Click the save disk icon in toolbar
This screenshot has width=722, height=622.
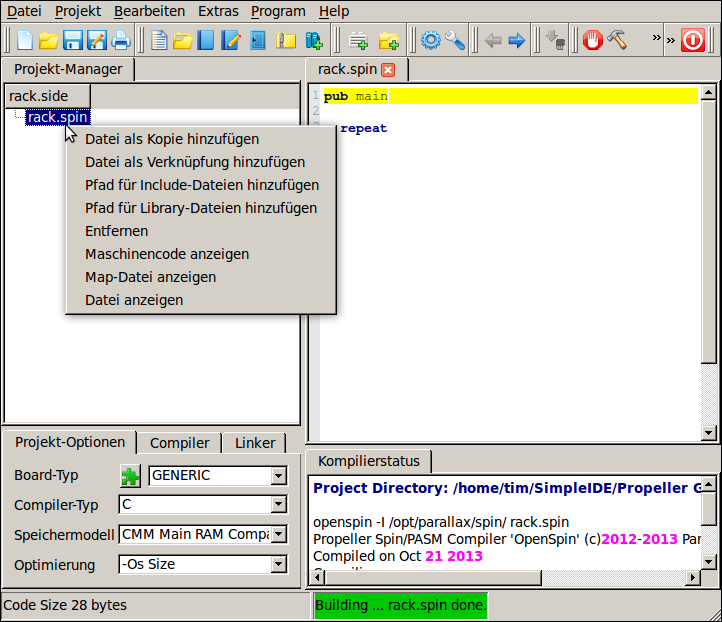[73, 41]
